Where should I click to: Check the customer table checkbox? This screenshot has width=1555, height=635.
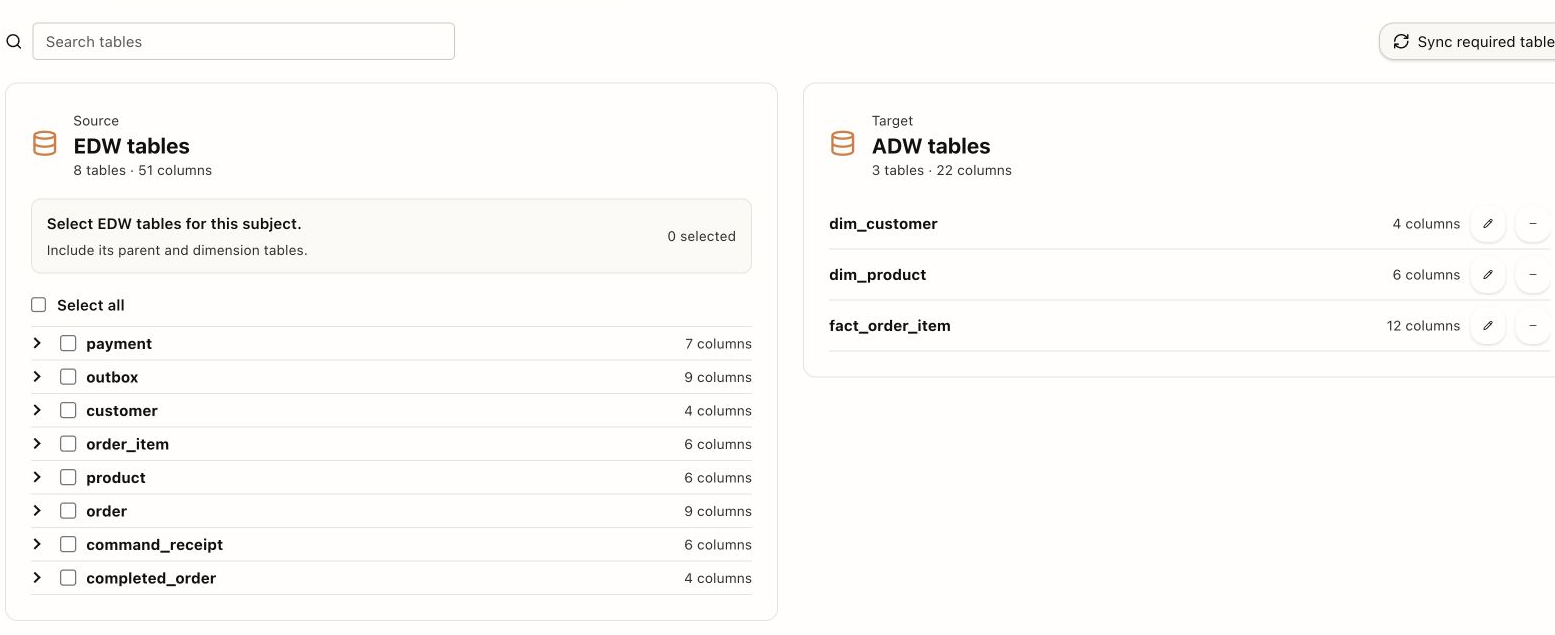pos(68,410)
